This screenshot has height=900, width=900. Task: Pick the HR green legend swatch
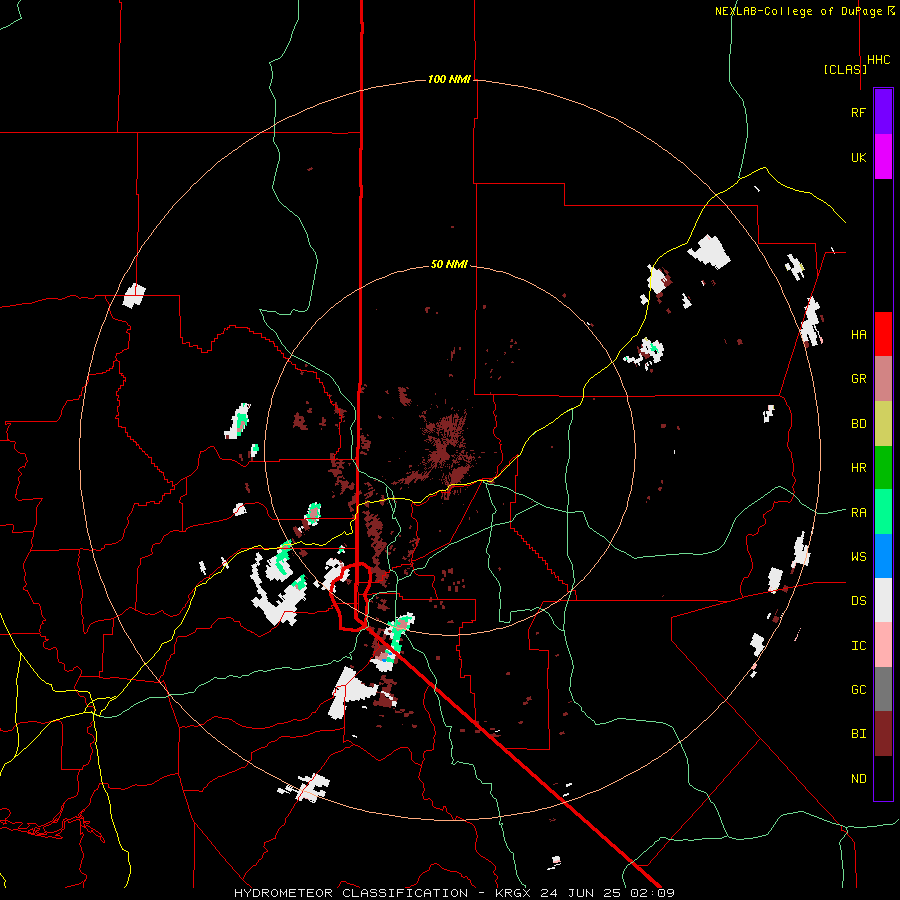pos(883,467)
